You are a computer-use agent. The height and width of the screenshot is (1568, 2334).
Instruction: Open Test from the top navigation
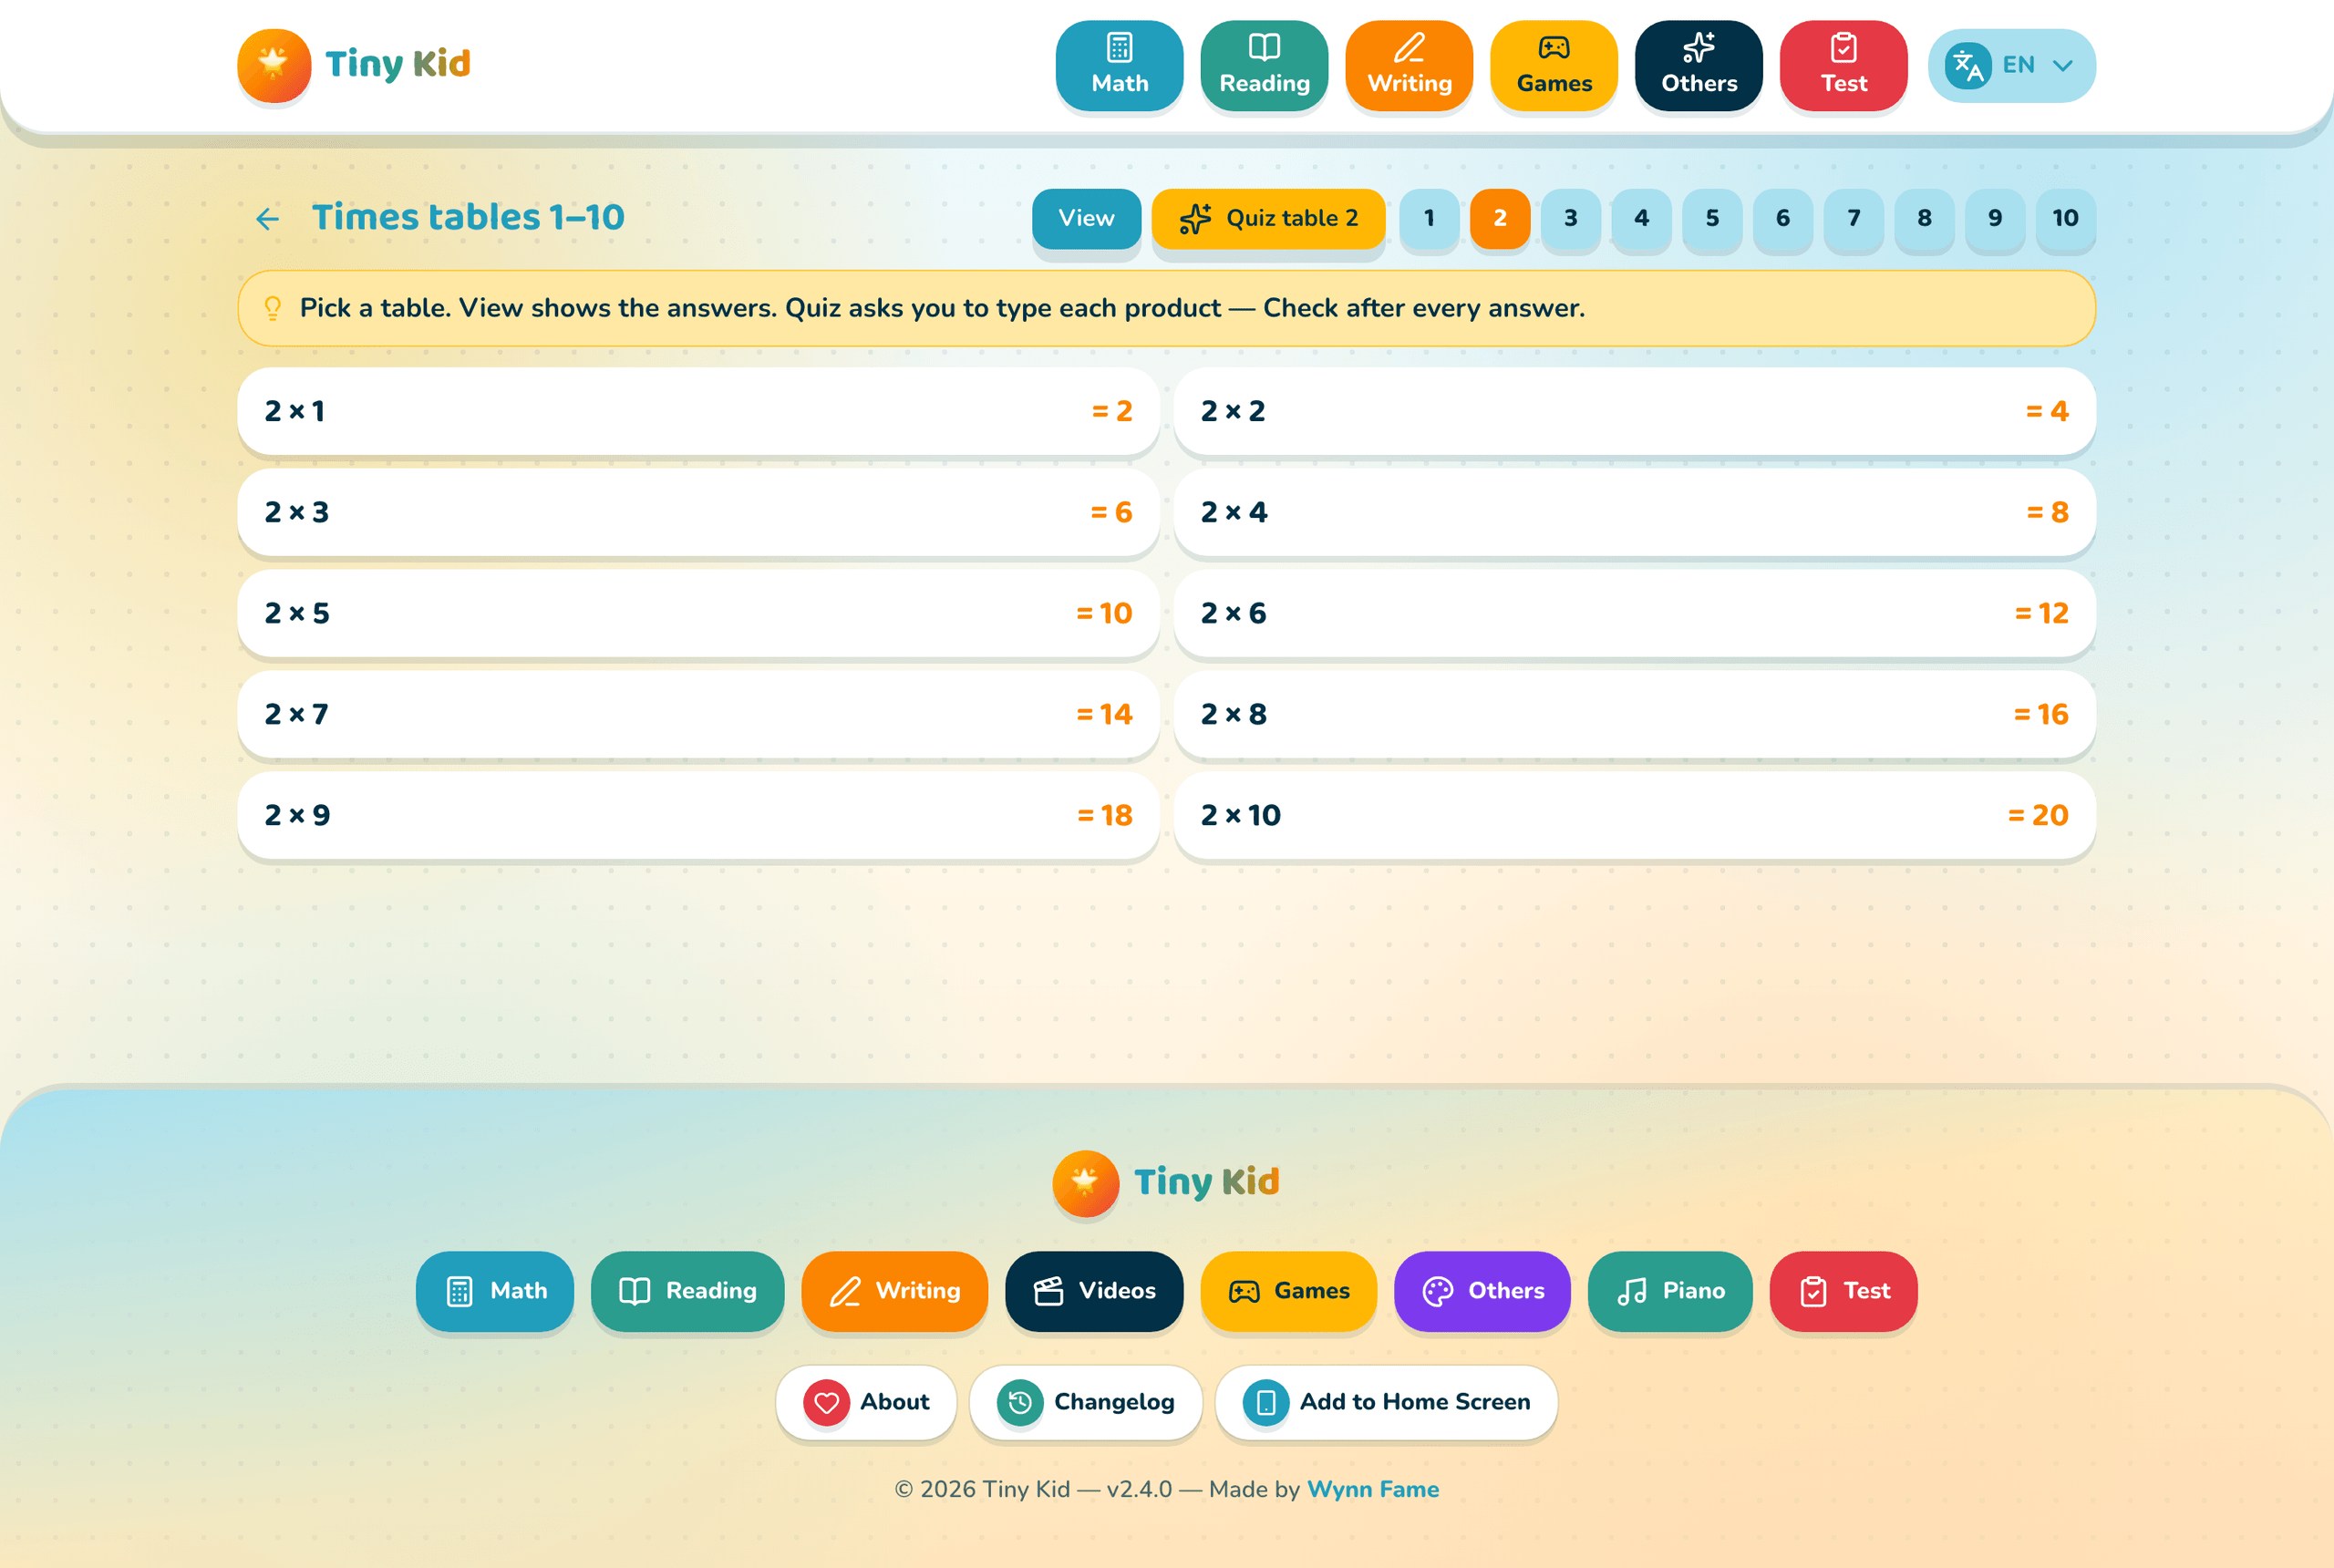tap(1844, 65)
